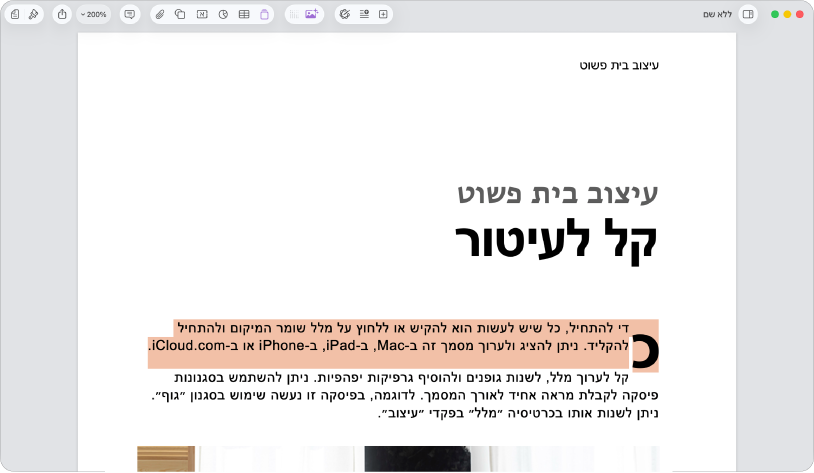The image size is (814, 473).
Task: Click the circular badge-and-pencil toolbar icon
Action: pyautogui.click(x=345, y=15)
